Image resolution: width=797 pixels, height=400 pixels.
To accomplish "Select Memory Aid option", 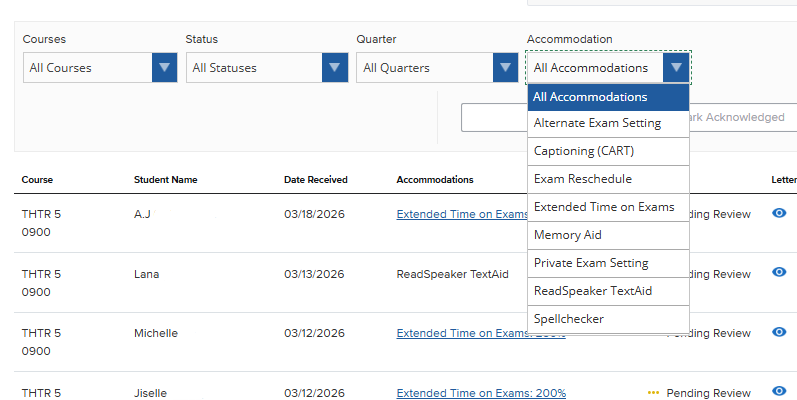I will pos(608,235).
